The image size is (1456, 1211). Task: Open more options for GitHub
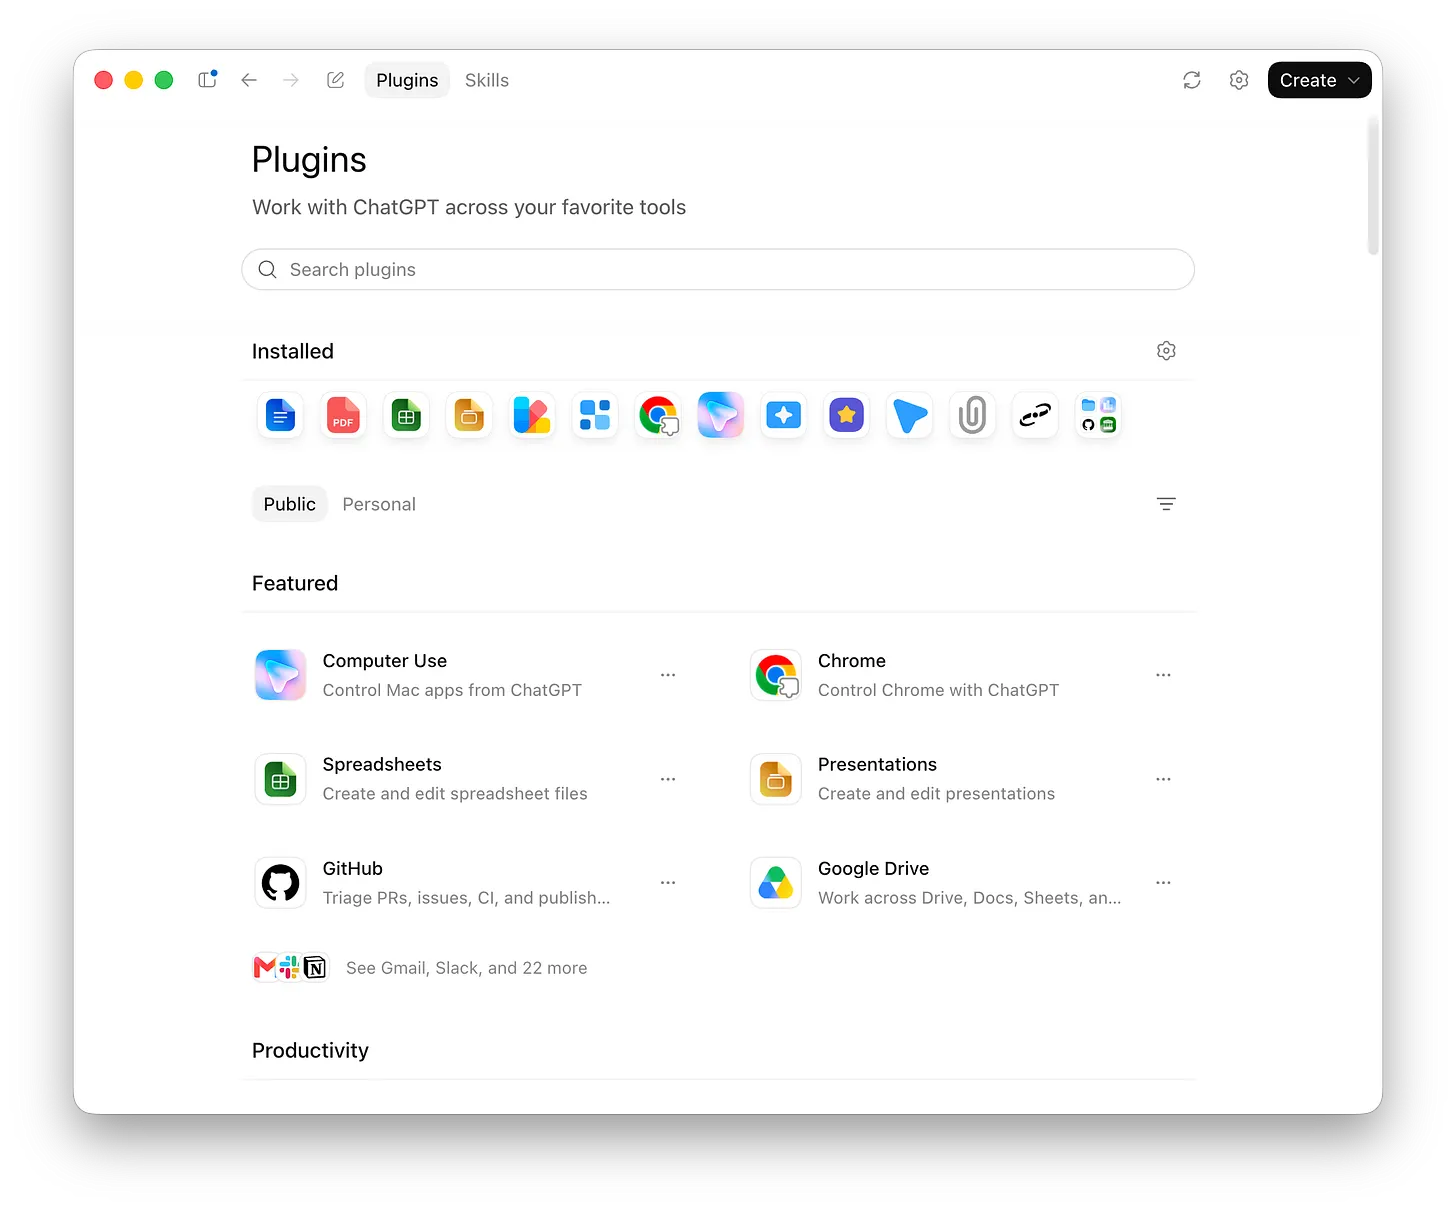pos(668,883)
